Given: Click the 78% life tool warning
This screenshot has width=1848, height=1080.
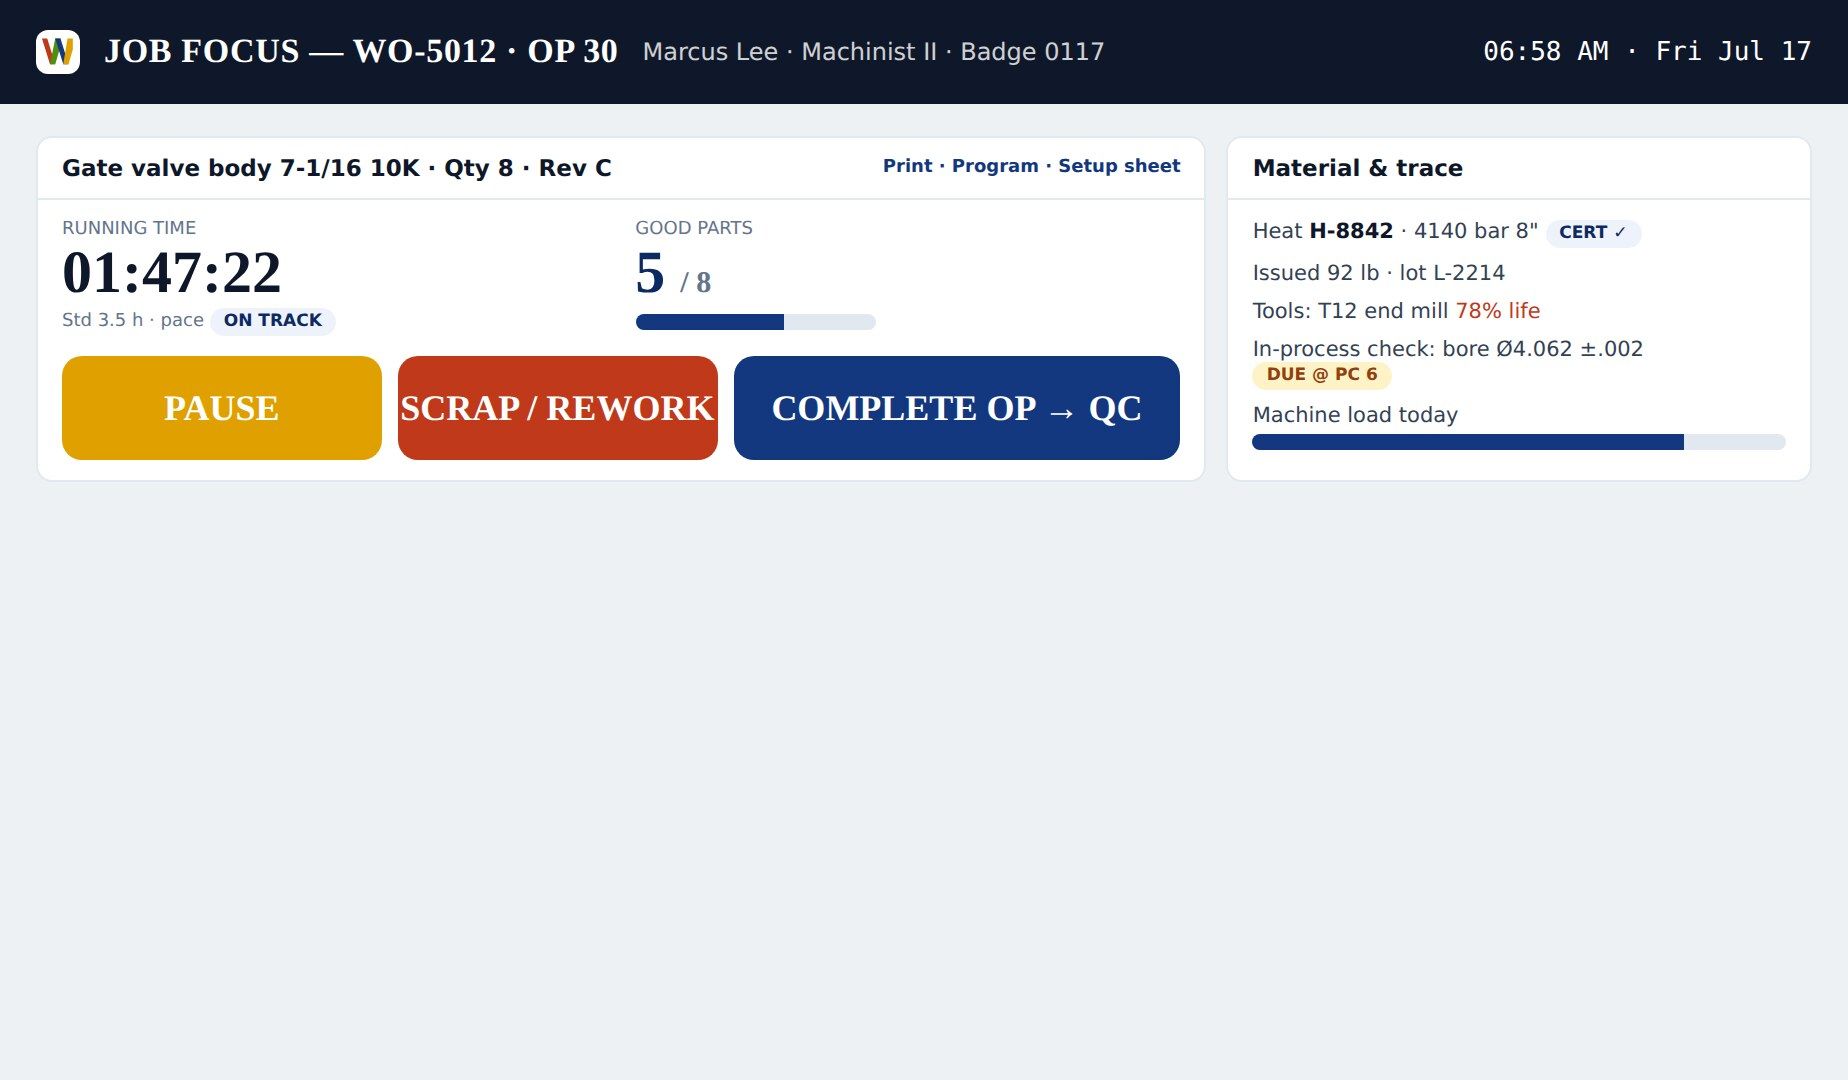Looking at the screenshot, I should coord(1497,311).
